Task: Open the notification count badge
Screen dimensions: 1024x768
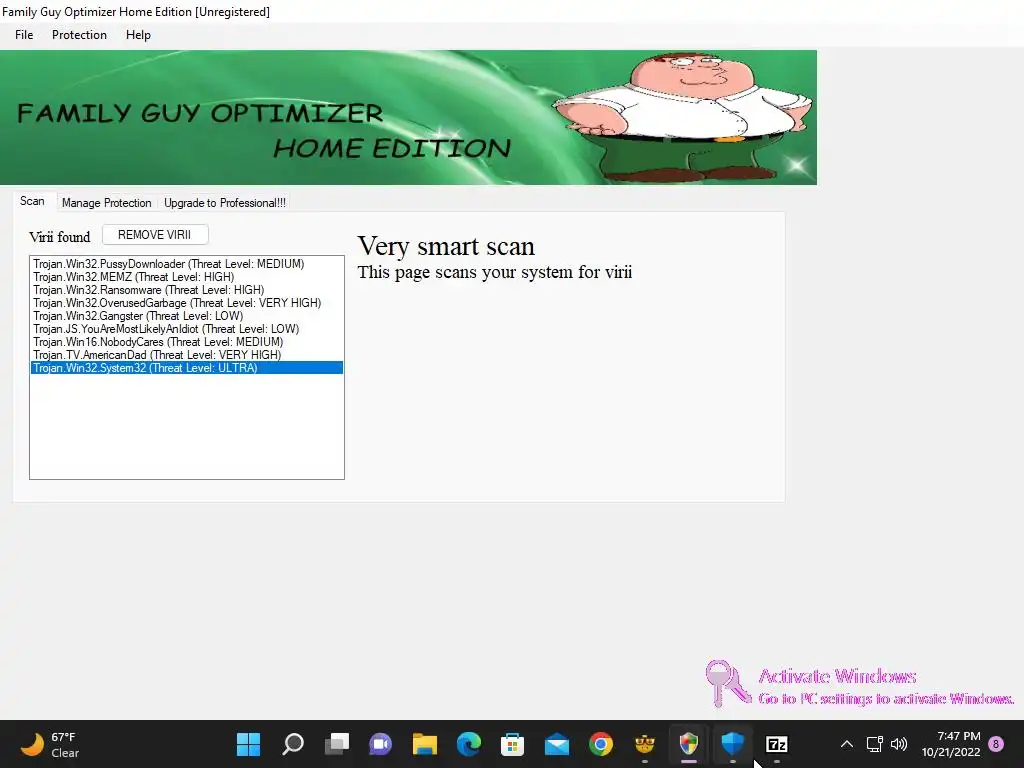Action: pyautogui.click(x=996, y=744)
